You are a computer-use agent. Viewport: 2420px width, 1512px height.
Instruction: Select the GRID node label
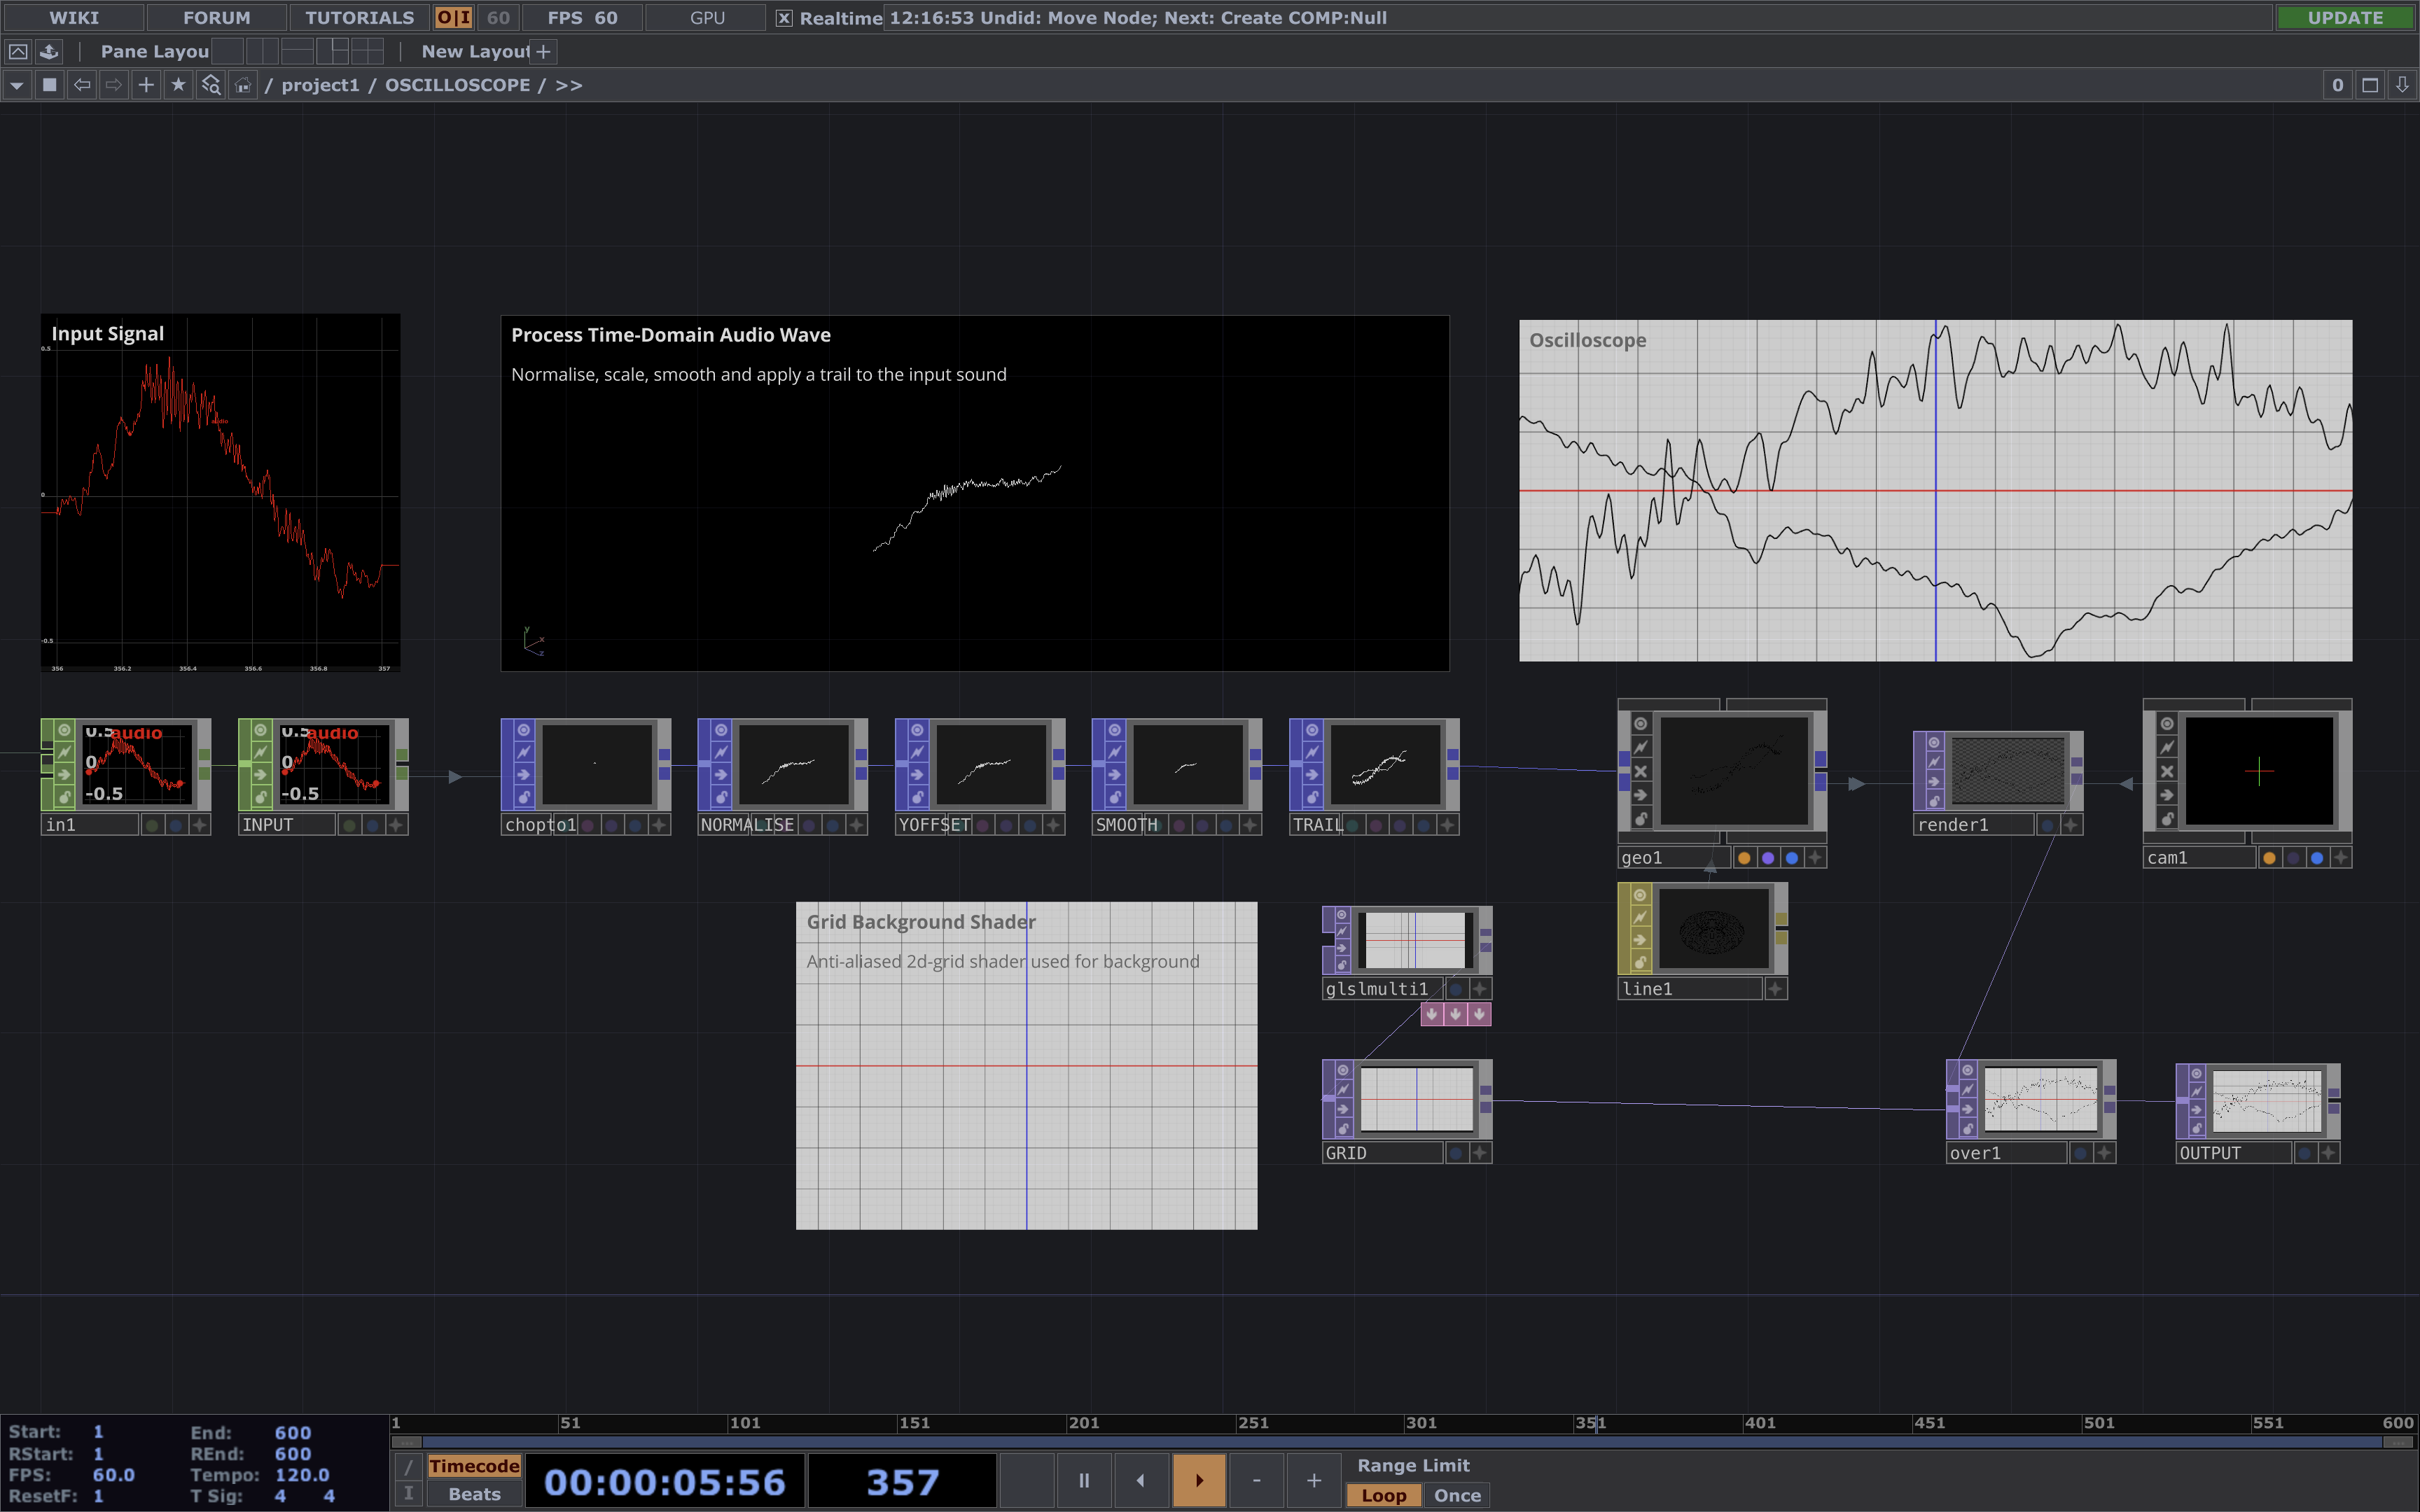pyautogui.click(x=1382, y=1153)
